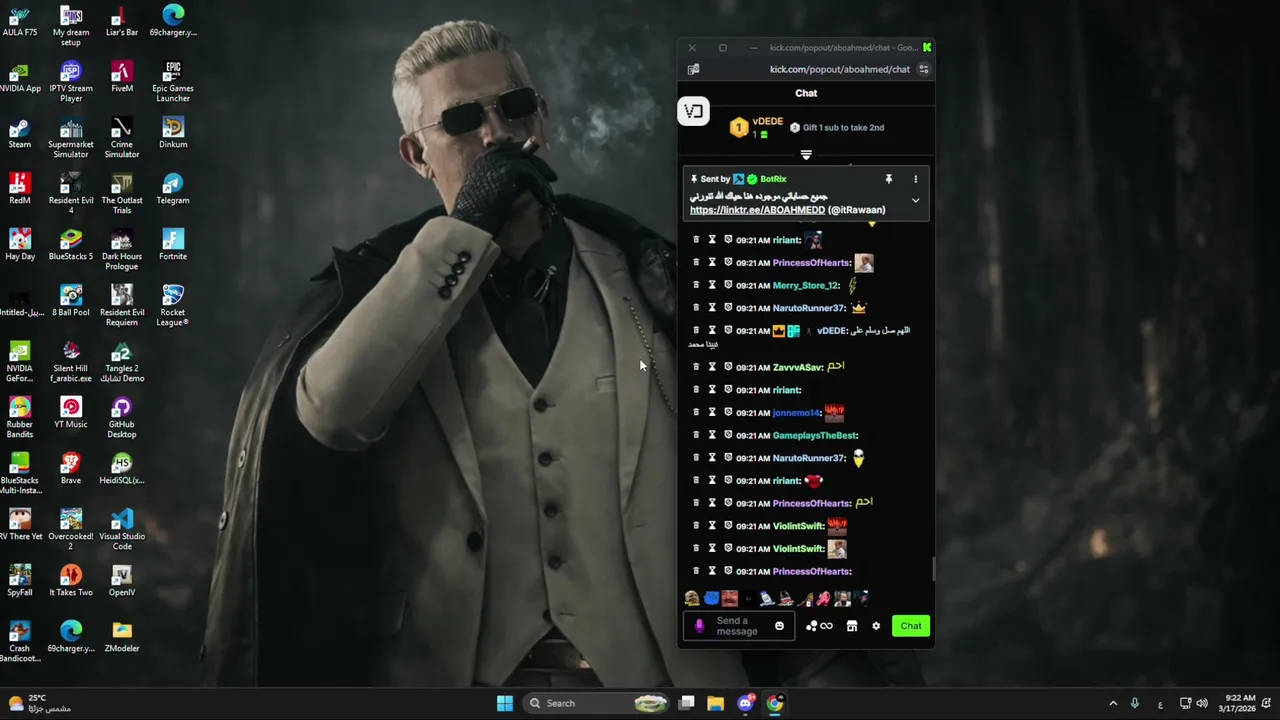Viewport: 1280px width, 720px height.
Task: Click the PrincessOfHearts username on the last message
Action: [x=811, y=571]
